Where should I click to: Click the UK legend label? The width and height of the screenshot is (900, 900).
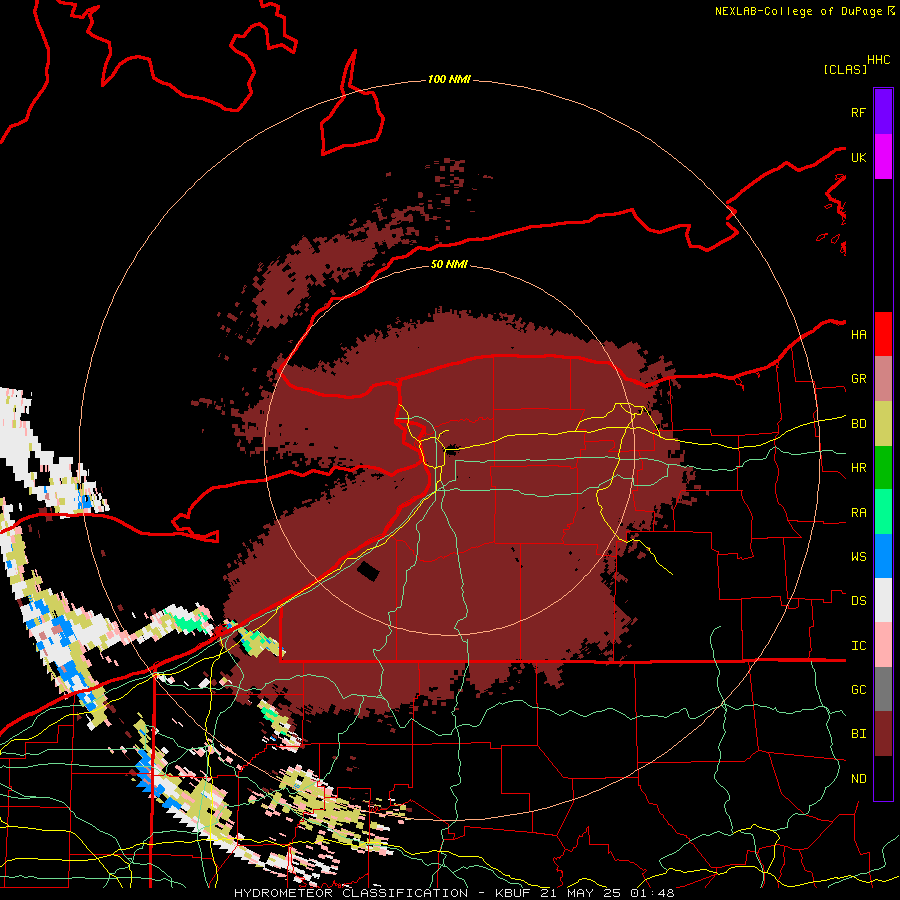coord(858,157)
